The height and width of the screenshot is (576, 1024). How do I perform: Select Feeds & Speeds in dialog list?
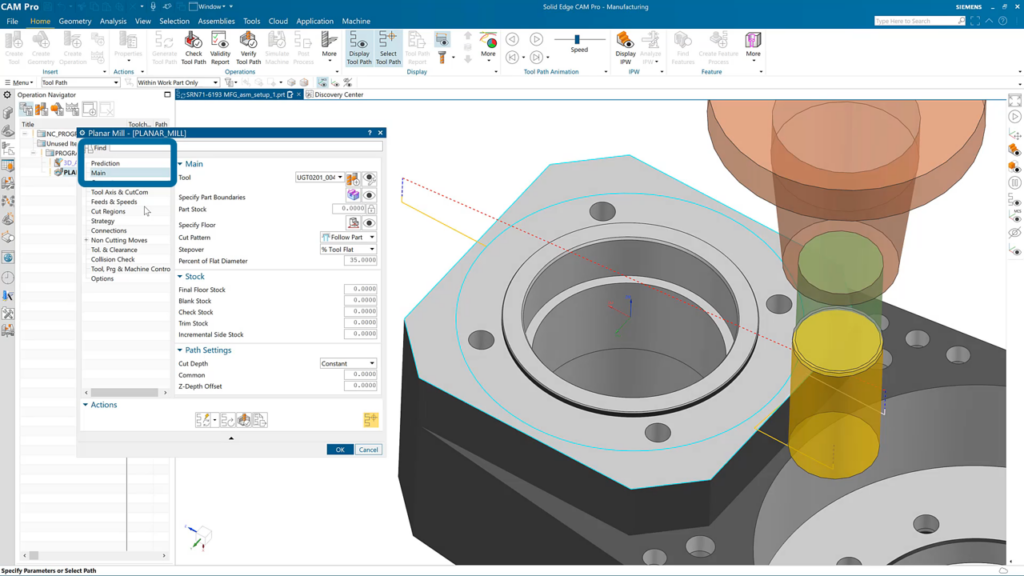click(114, 202)
